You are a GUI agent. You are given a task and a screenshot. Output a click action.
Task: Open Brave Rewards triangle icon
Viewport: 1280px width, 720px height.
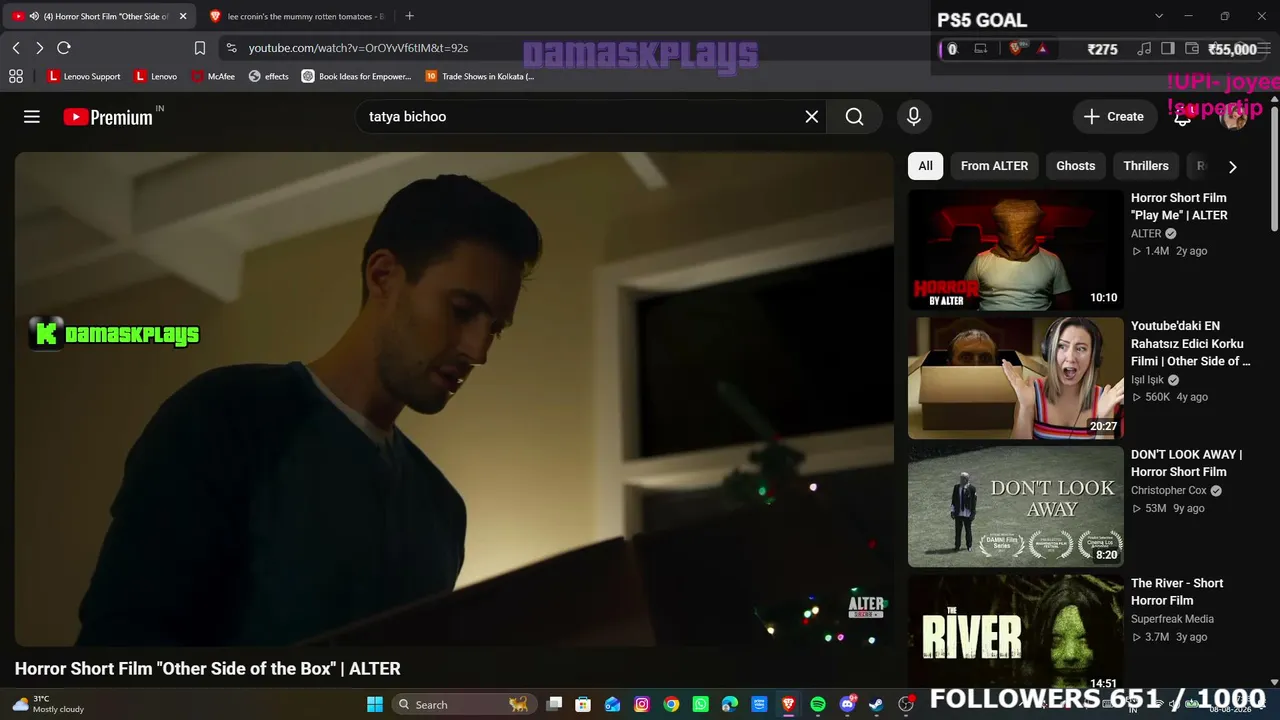tap(1042, 48)
